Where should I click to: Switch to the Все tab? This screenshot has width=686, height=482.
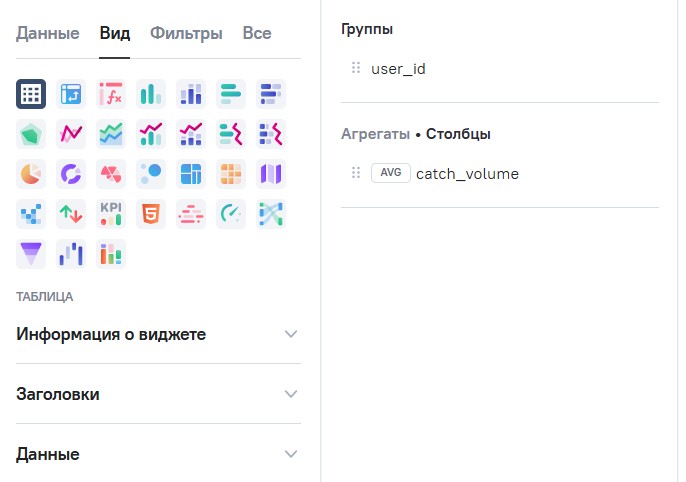256,34
